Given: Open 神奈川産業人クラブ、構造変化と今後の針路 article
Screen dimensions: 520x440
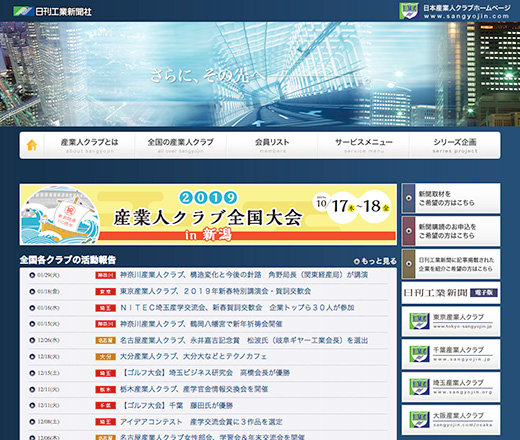Looking at the screenshot, I should [244, 275].
